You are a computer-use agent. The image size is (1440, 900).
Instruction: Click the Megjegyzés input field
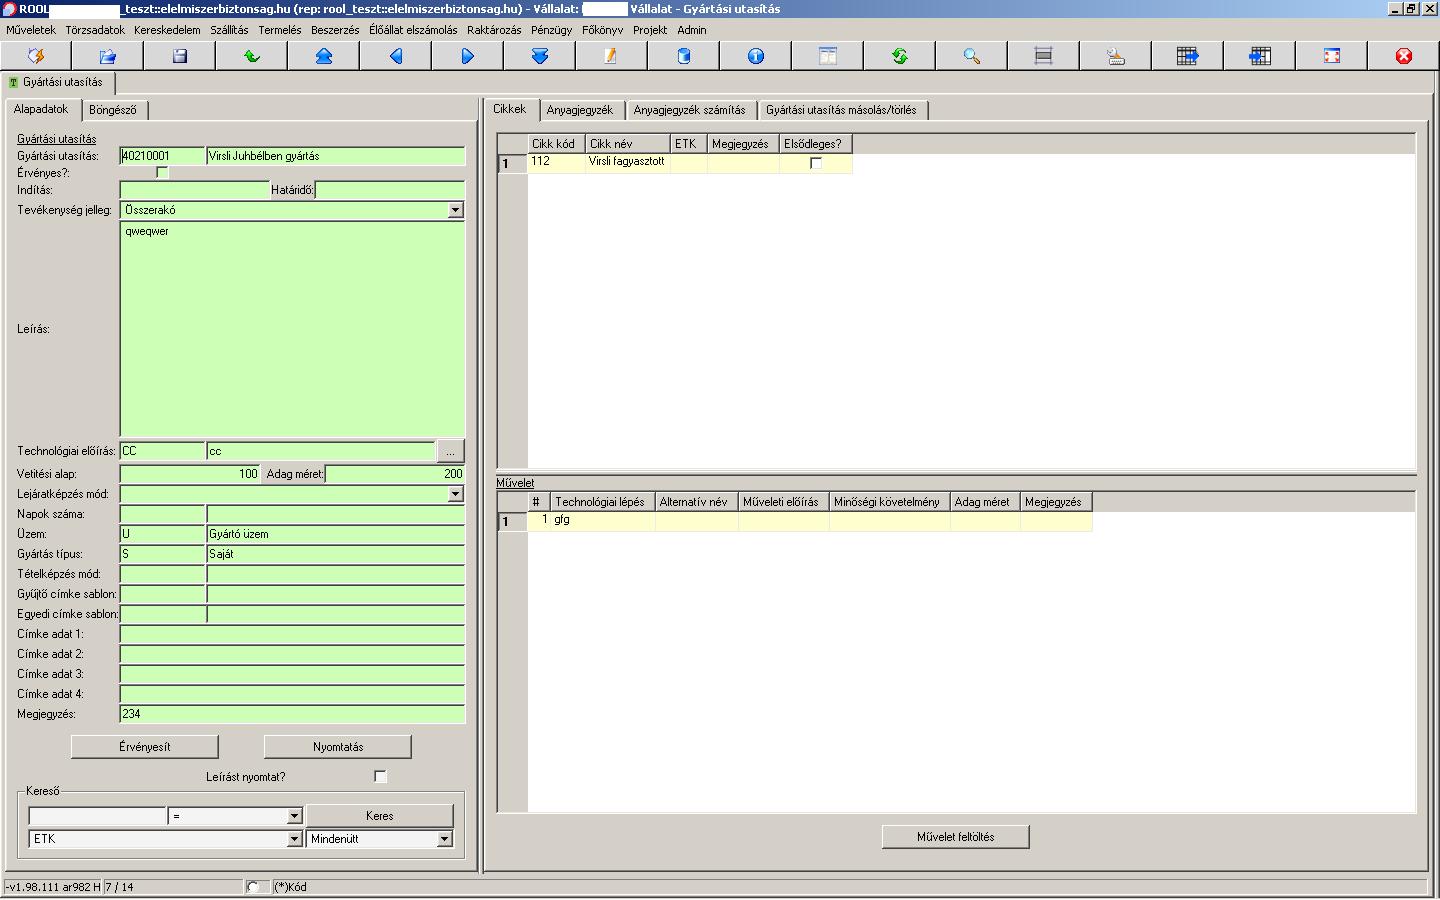coord(292,714)
